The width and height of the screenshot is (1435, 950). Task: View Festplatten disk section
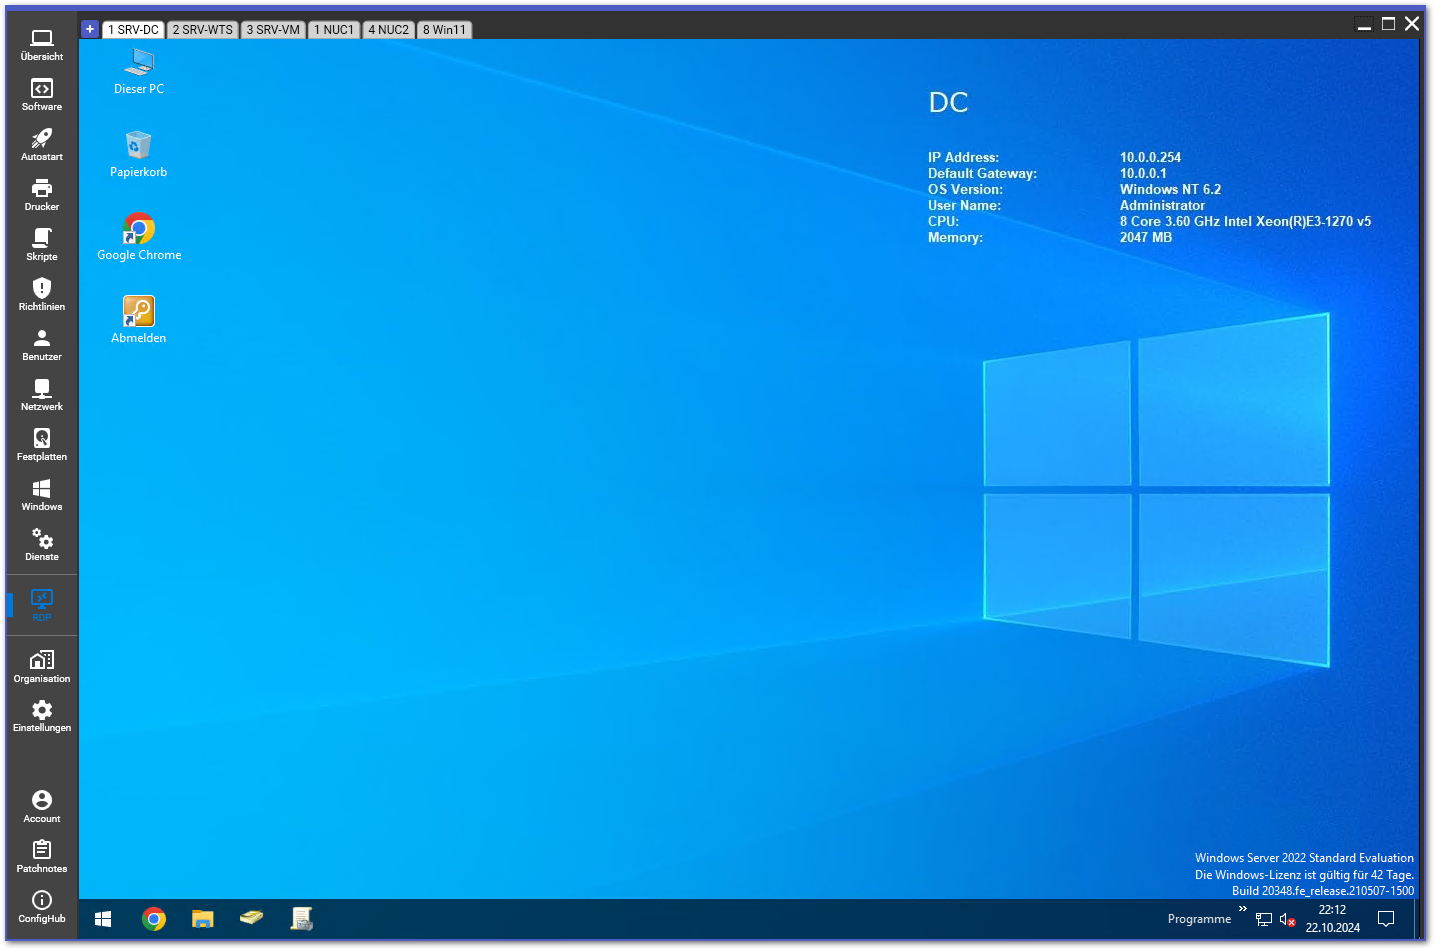pyautogui.click(x=42, y=445)
